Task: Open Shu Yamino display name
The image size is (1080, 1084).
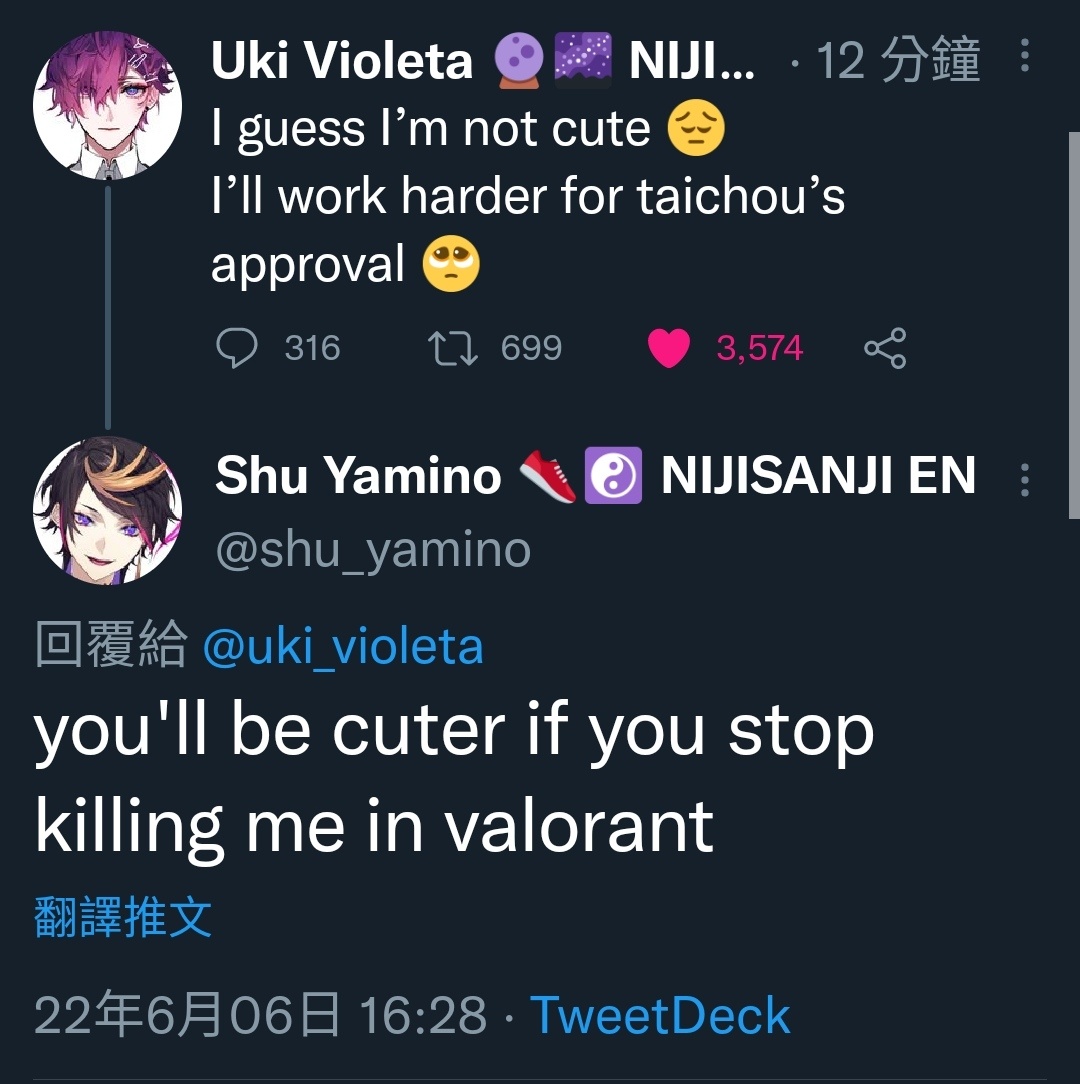Action: 358,476
